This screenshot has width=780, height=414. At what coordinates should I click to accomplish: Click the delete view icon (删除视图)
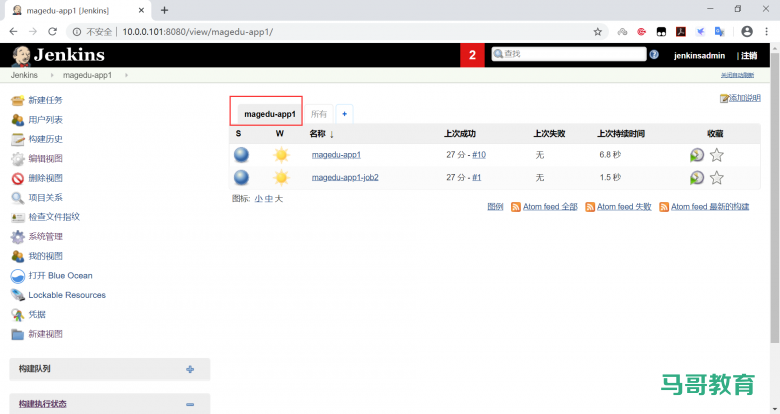click(17, 178)
